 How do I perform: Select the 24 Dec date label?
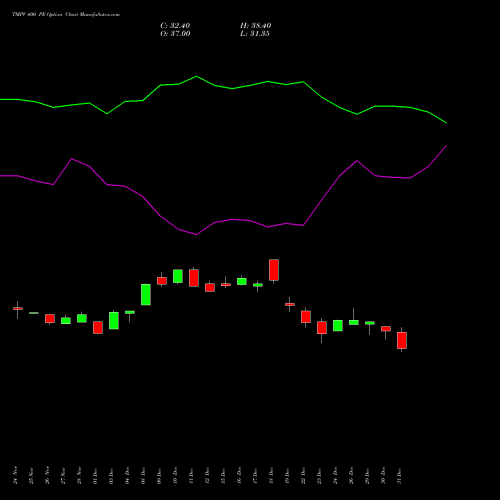[335, 475]
